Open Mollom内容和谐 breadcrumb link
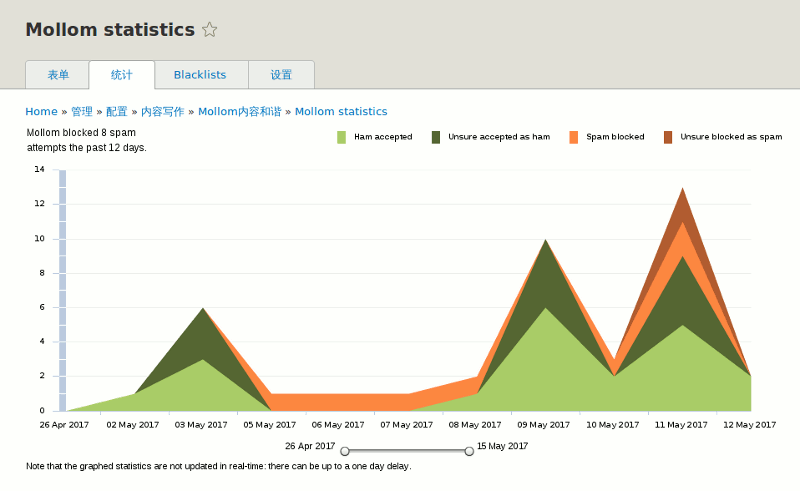Viewport: 800px width, 491px height. [239, 111]
